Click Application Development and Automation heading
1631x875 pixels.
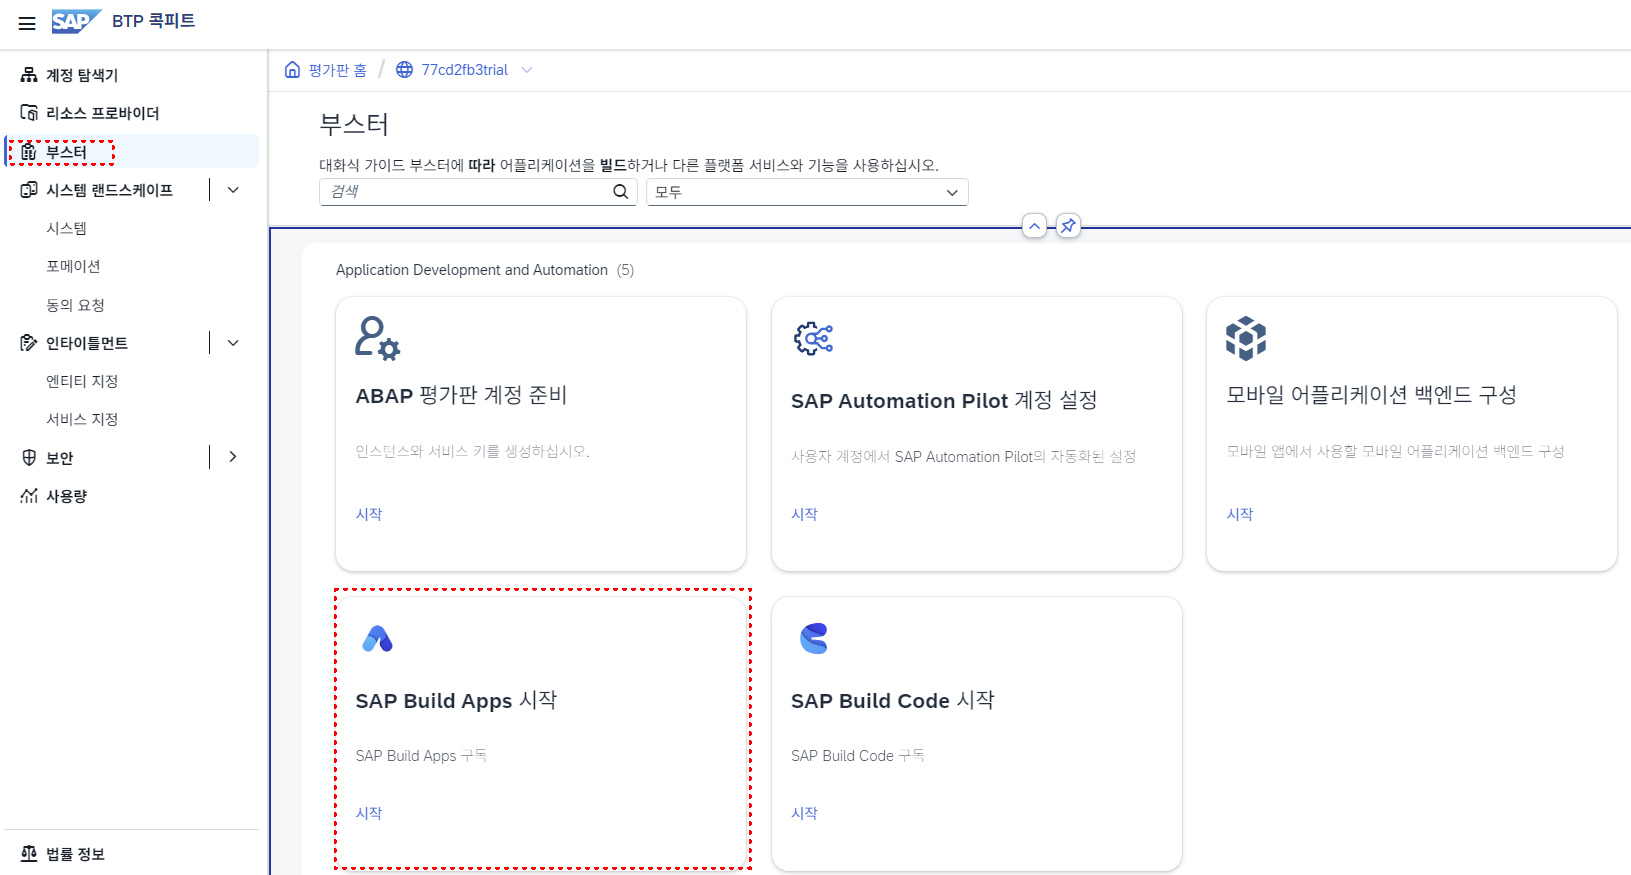coord(471,270)
